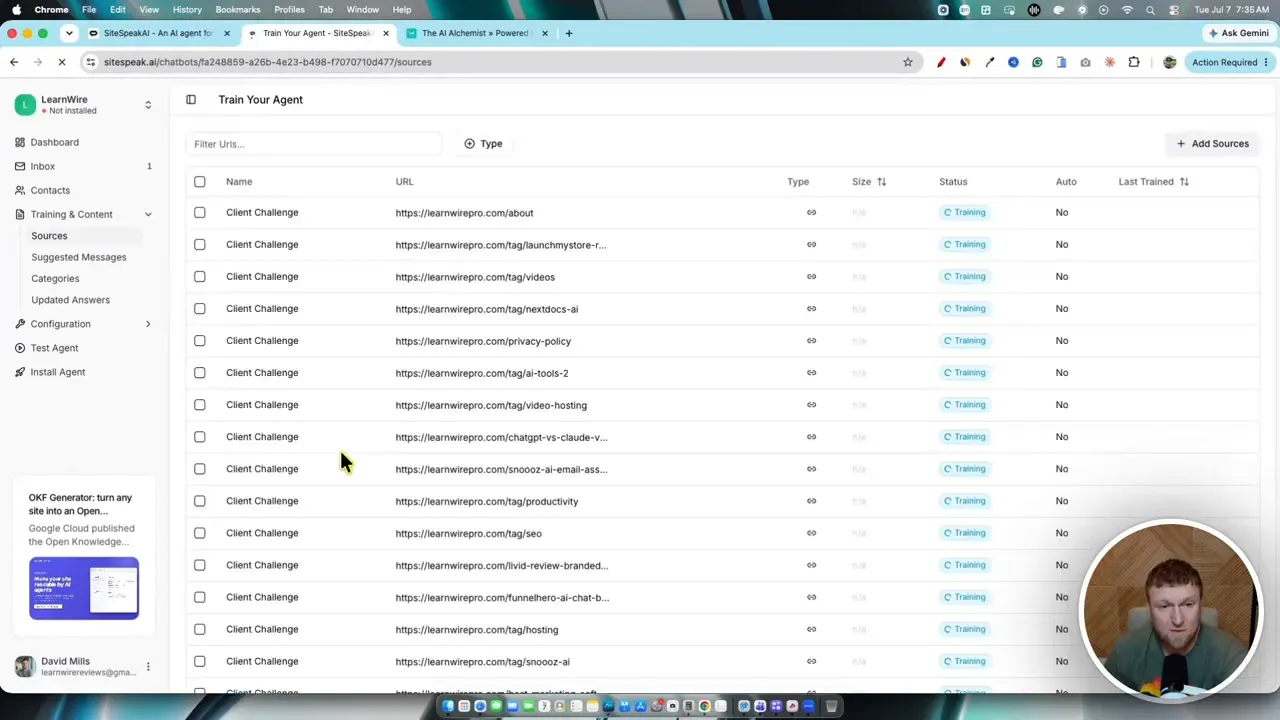Open Categories in sidebar
The image size is (1280, 720).
pyautogui.click(x=55, y=278)
